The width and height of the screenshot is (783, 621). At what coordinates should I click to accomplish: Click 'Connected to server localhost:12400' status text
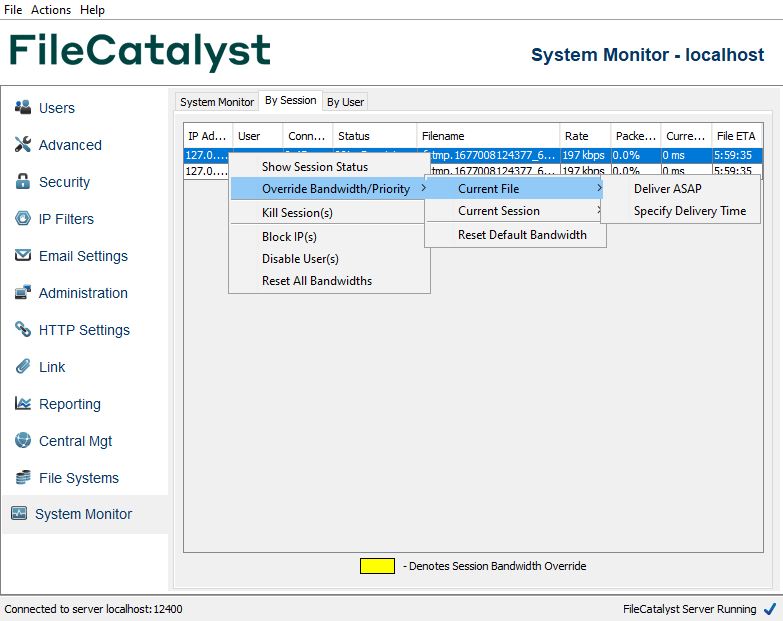[x=93, y=609]
